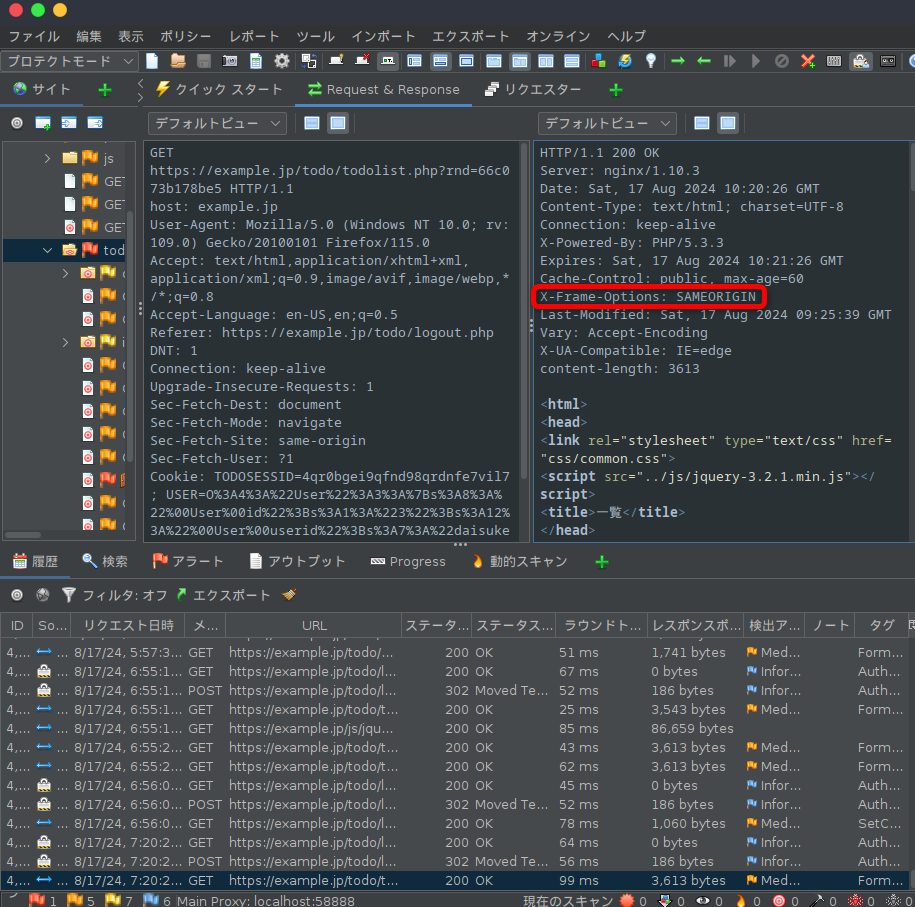The image size is (915, 907).
Task: Click the filter funnel icon in History
Action: point(68,595)
